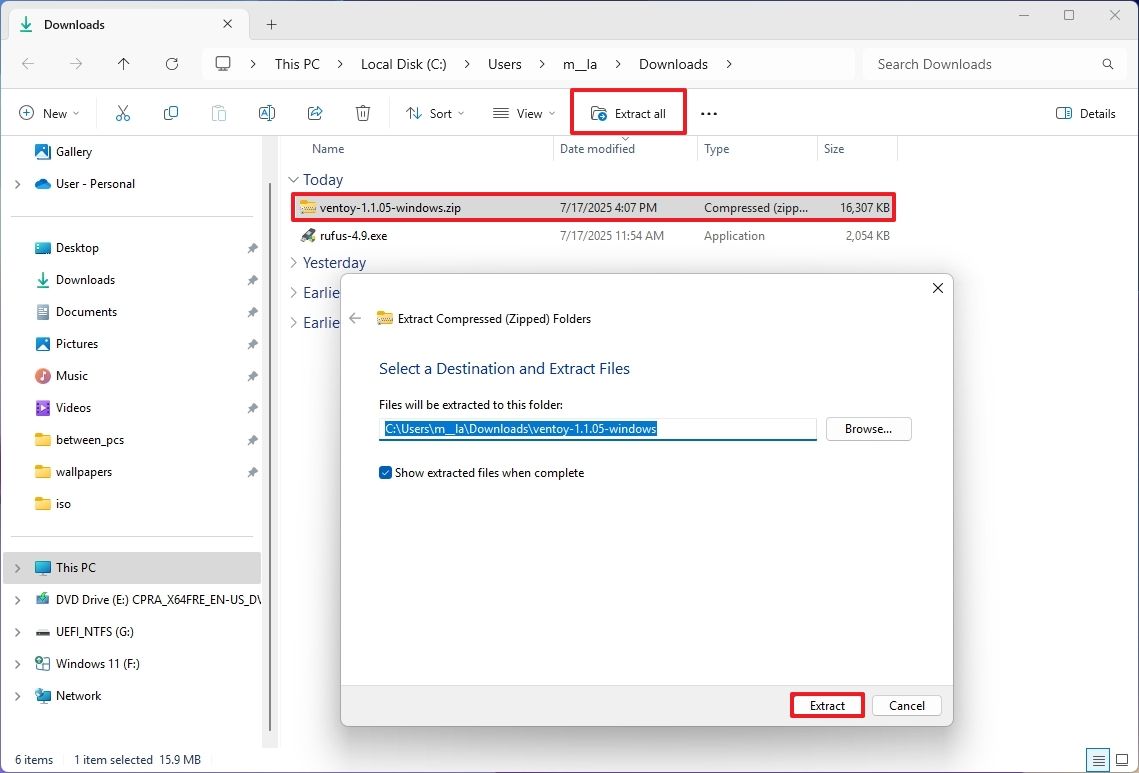Refresh the folder view with the refresh icon
This screenshot has height=773, width=1139.
pos(171,63)
